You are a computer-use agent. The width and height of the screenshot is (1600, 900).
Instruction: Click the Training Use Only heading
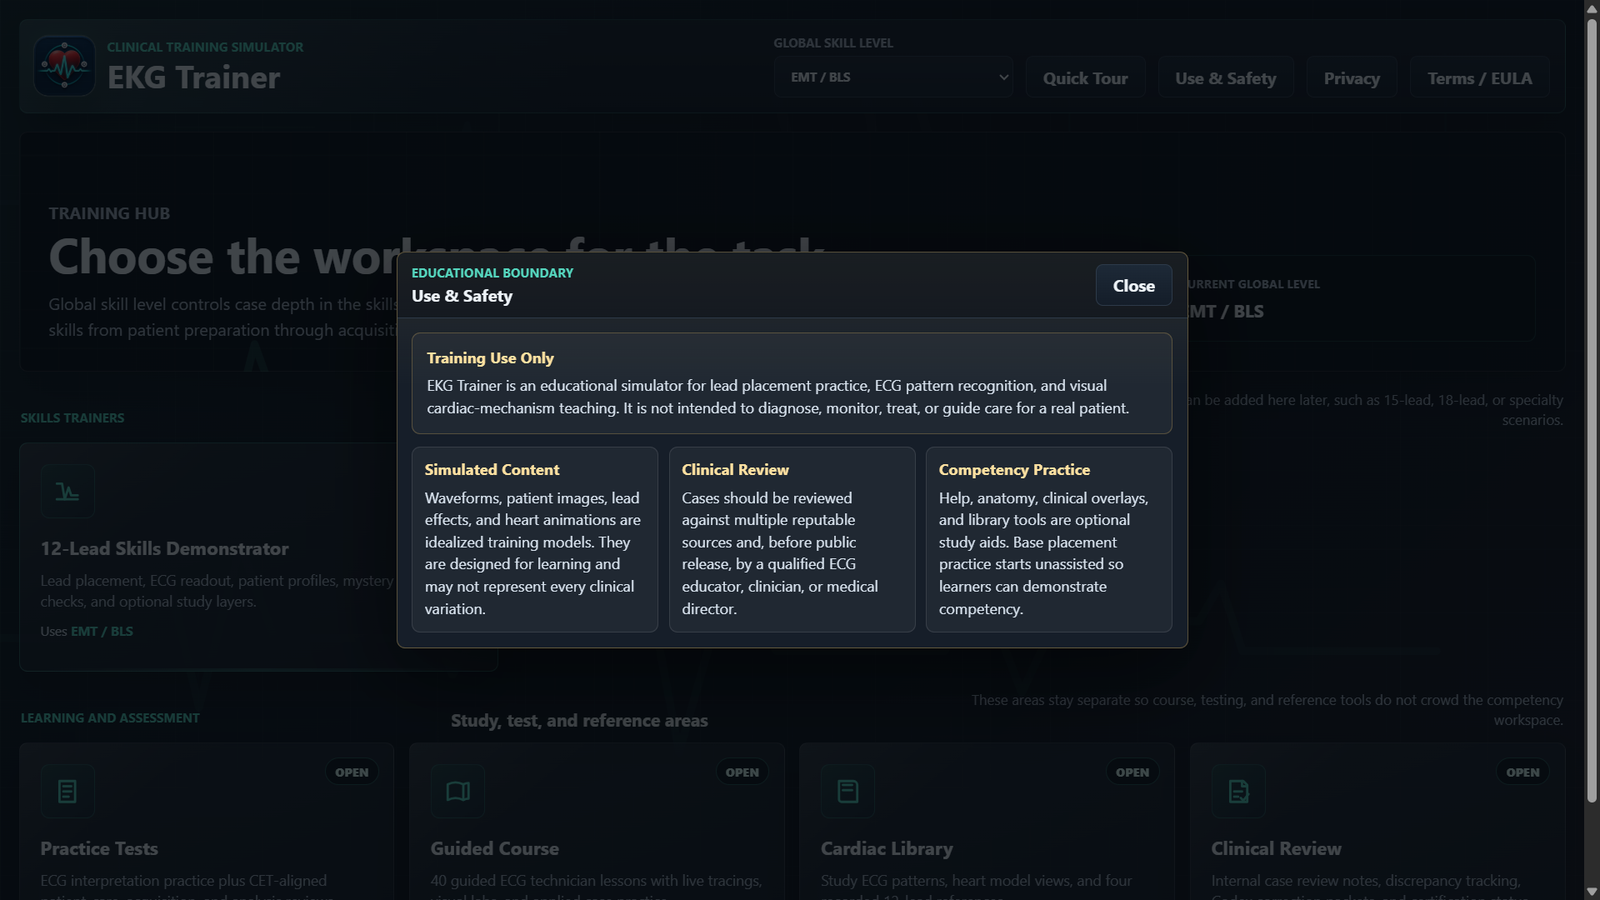click(490, 358)
